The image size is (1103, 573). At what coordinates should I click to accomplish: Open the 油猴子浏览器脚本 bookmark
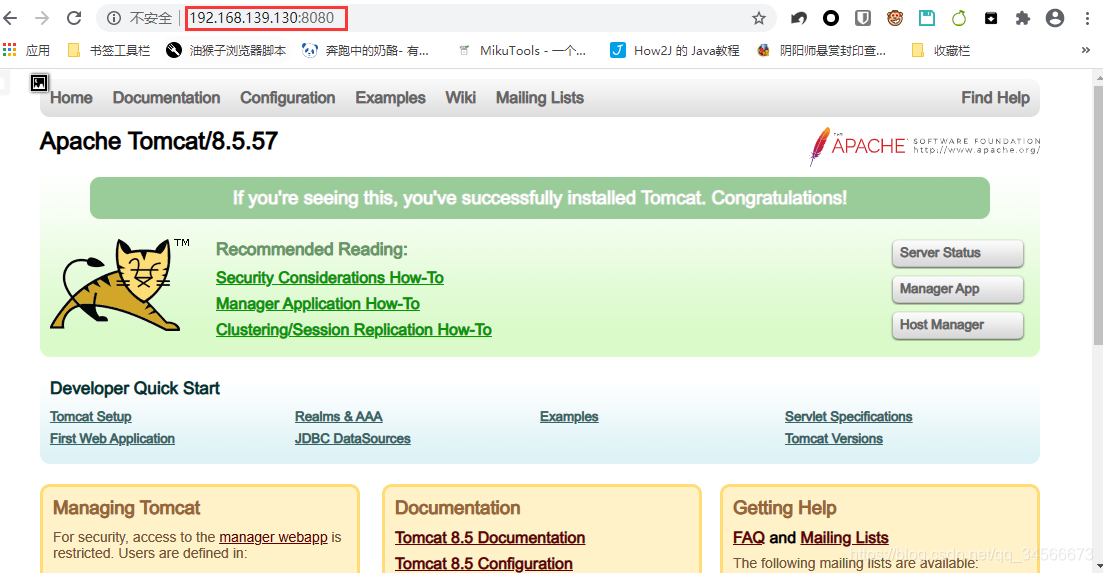point(226,50)
